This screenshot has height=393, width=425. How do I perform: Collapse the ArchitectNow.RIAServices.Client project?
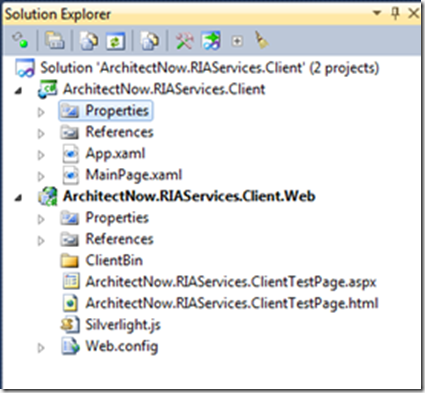click(x=19, y=90)
